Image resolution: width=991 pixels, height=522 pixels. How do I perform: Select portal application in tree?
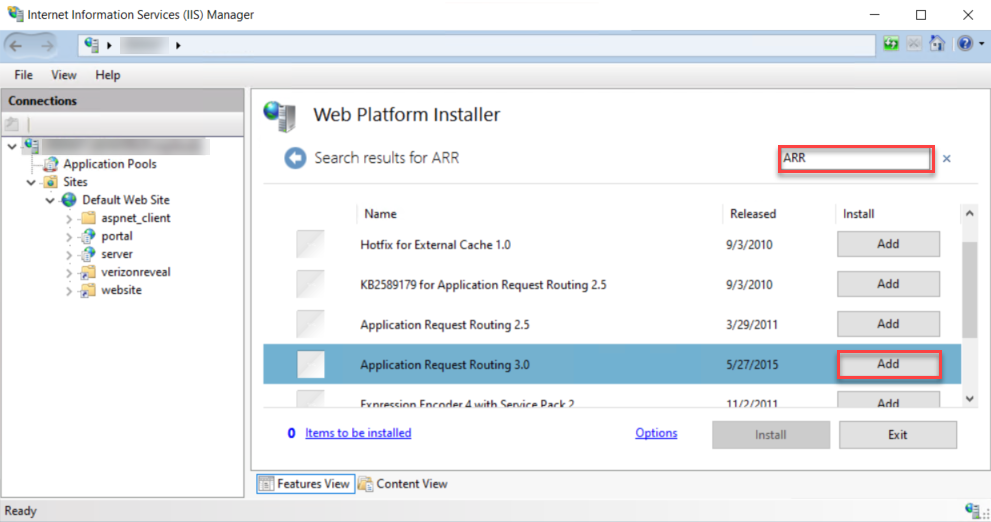coord(117,236)
